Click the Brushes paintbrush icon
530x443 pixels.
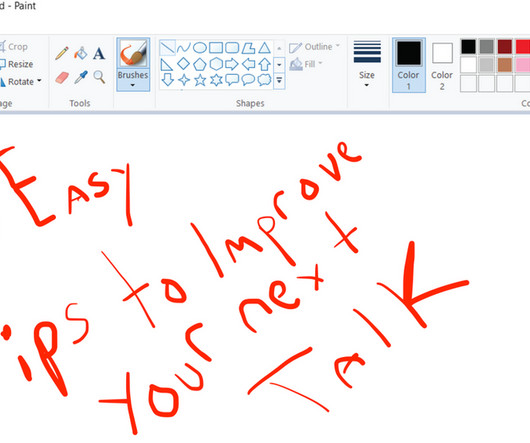pyautogui.click(x=133, y=53)
